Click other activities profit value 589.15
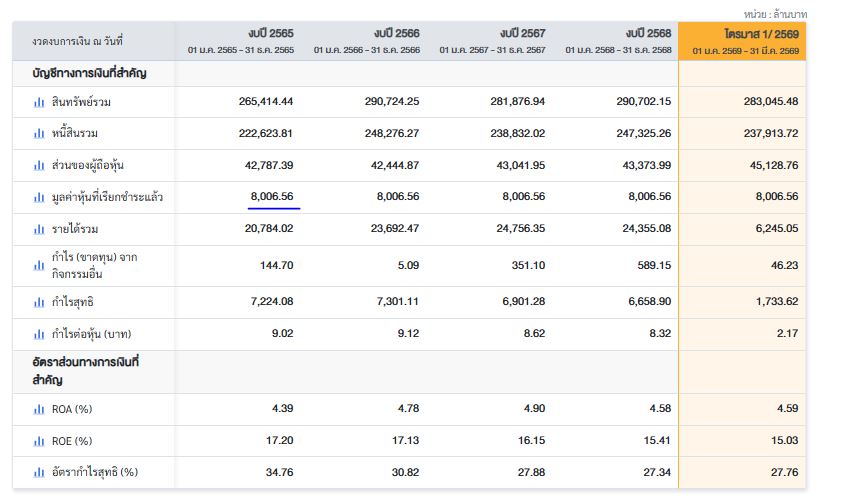This screenshot has width=849, height=499. click(x=654, y=265)
